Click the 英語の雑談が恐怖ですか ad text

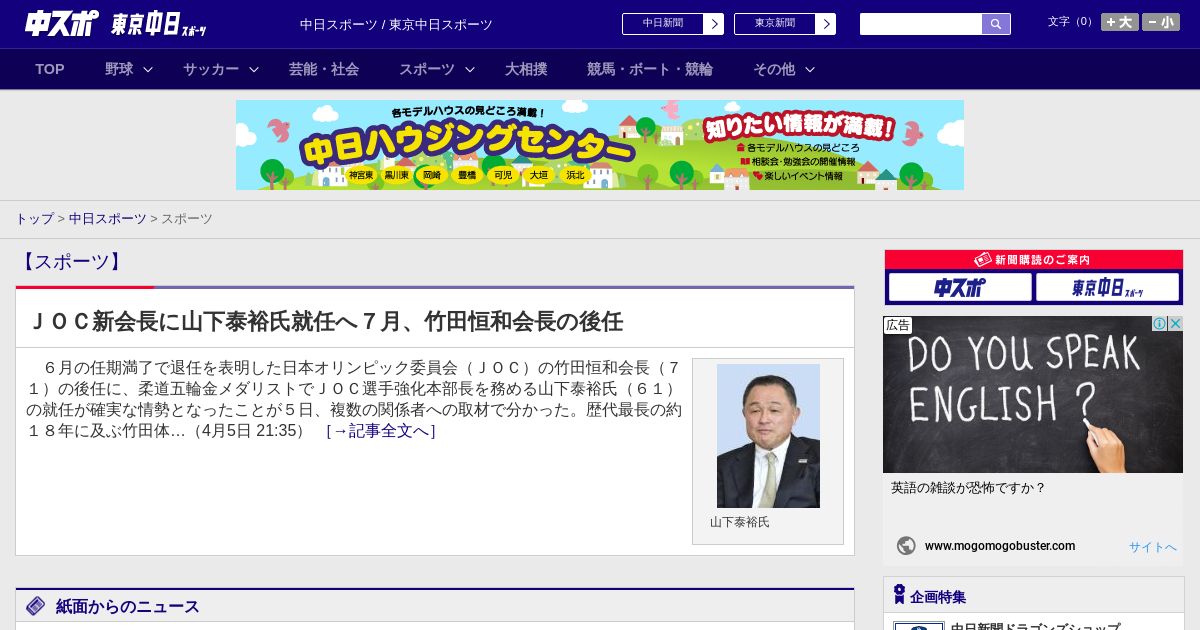[x=968, y=488]
